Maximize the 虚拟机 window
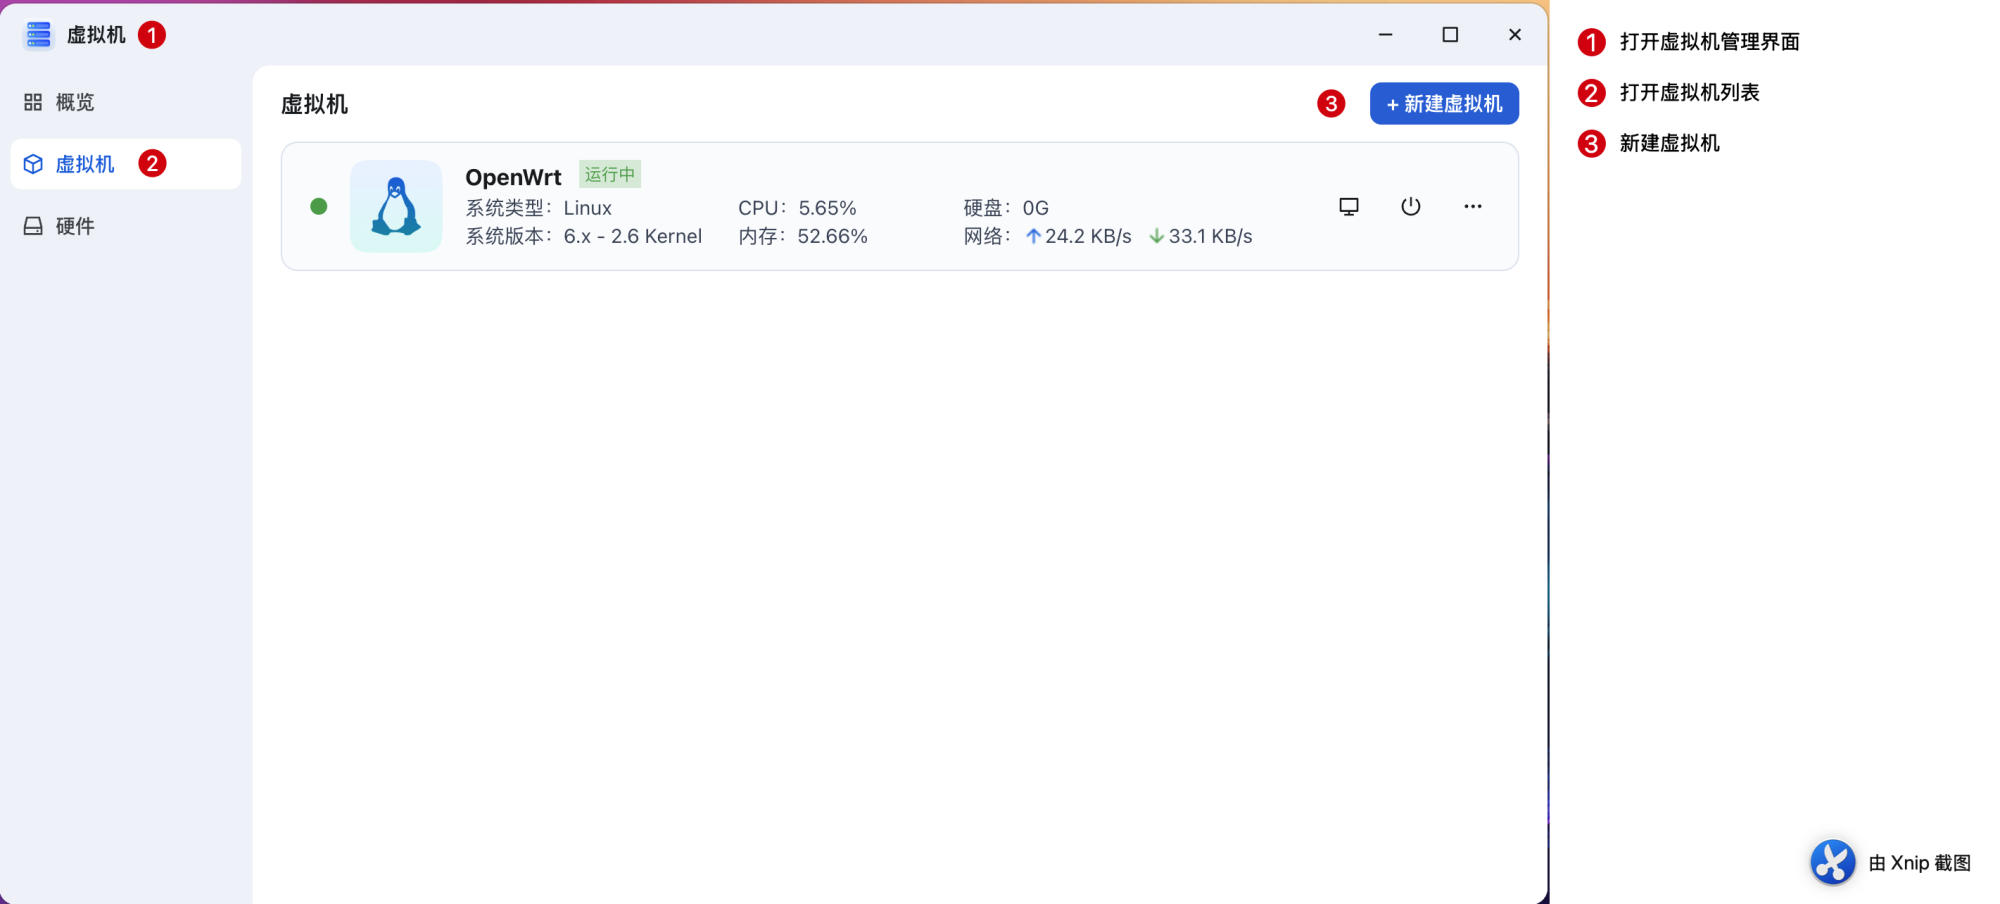Viewport: 2000px width, 904px height. 1450,35
